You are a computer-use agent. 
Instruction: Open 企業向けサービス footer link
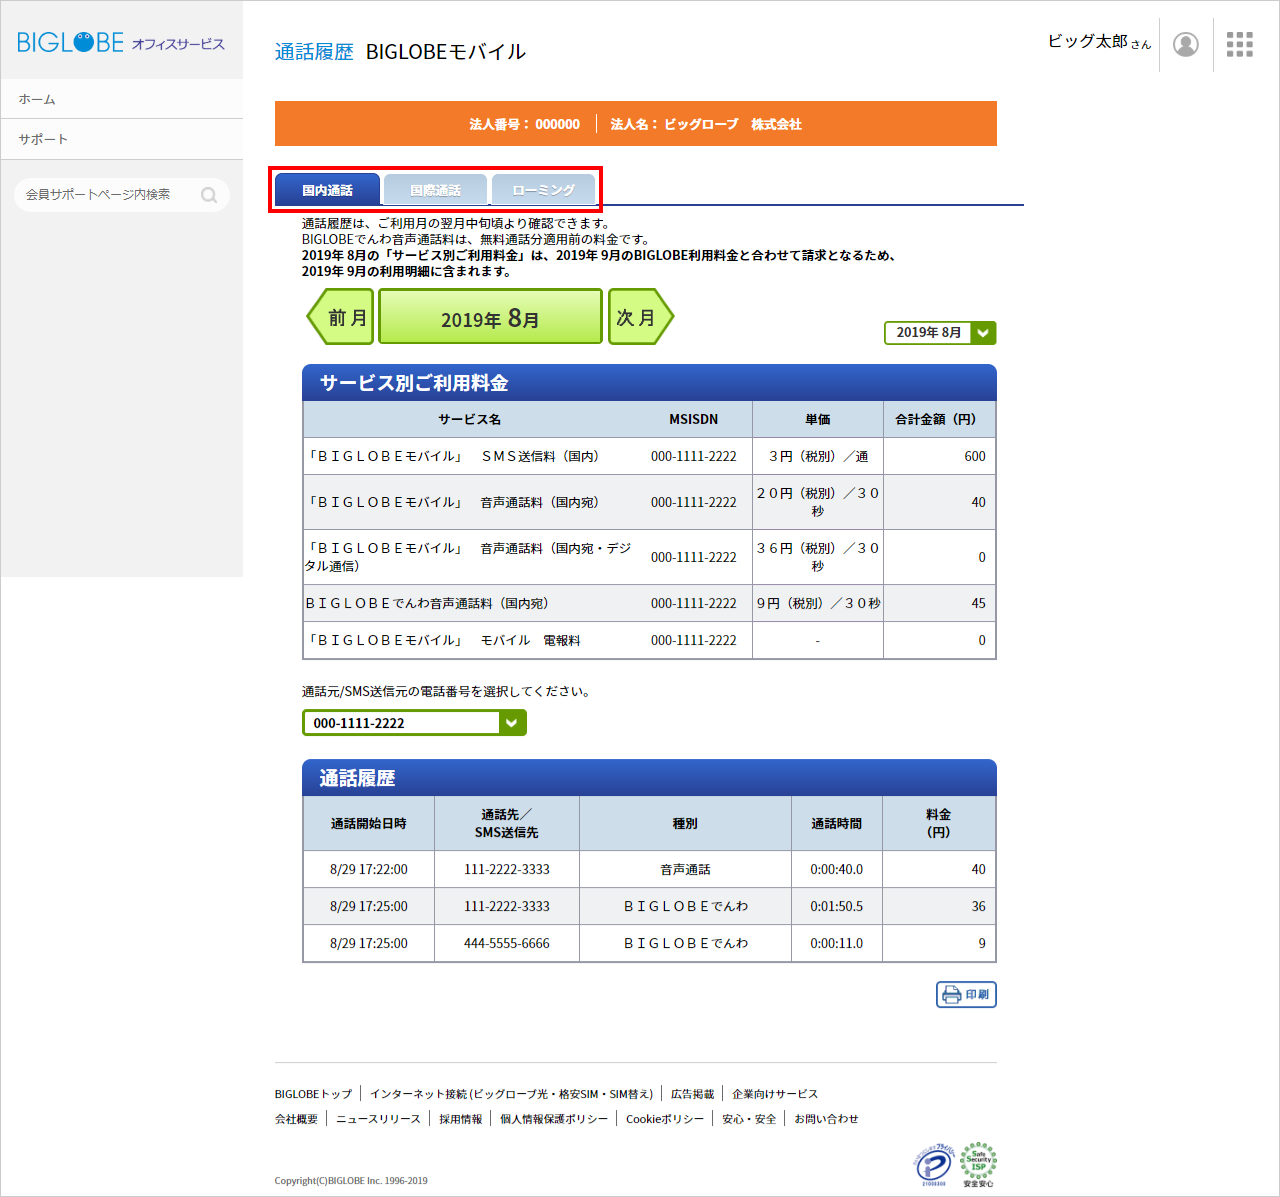[x=775, y=1094]
